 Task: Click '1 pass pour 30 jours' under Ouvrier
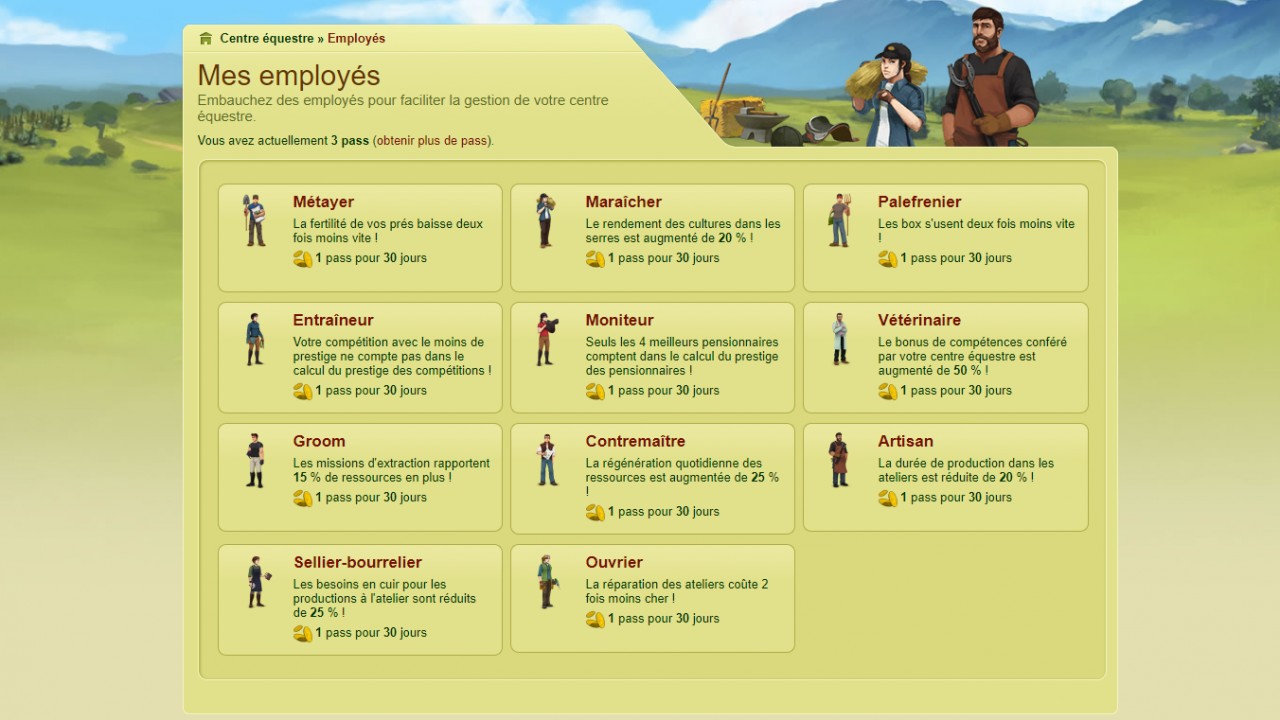(x=664, y=619)
